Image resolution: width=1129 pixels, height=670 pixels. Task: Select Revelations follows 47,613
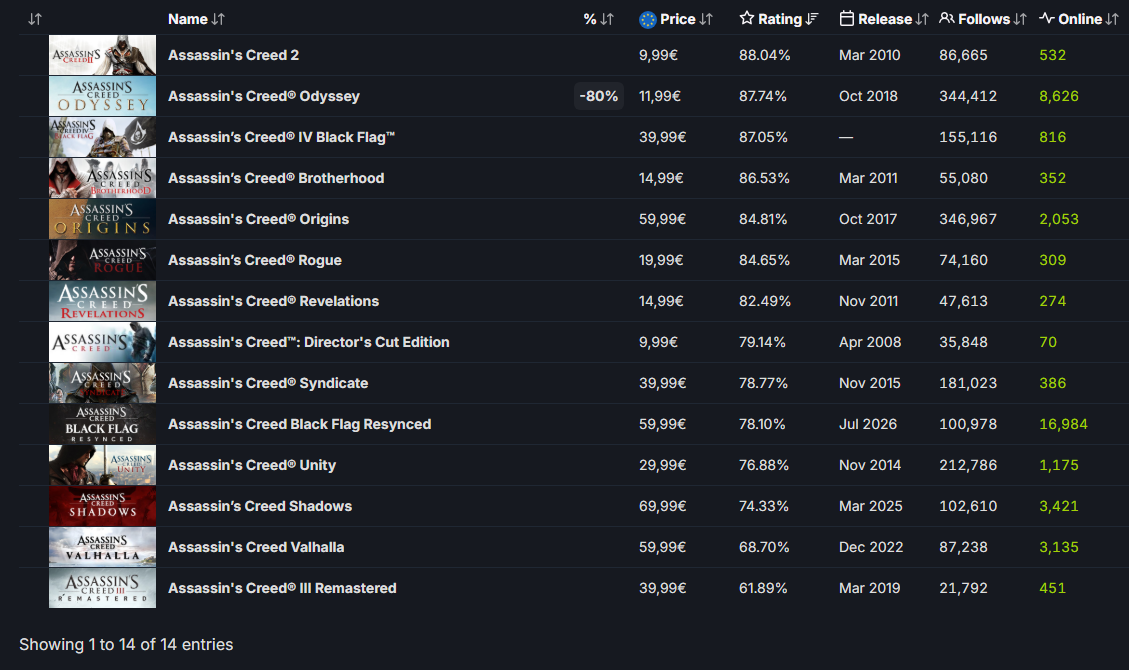click(963, 302)
